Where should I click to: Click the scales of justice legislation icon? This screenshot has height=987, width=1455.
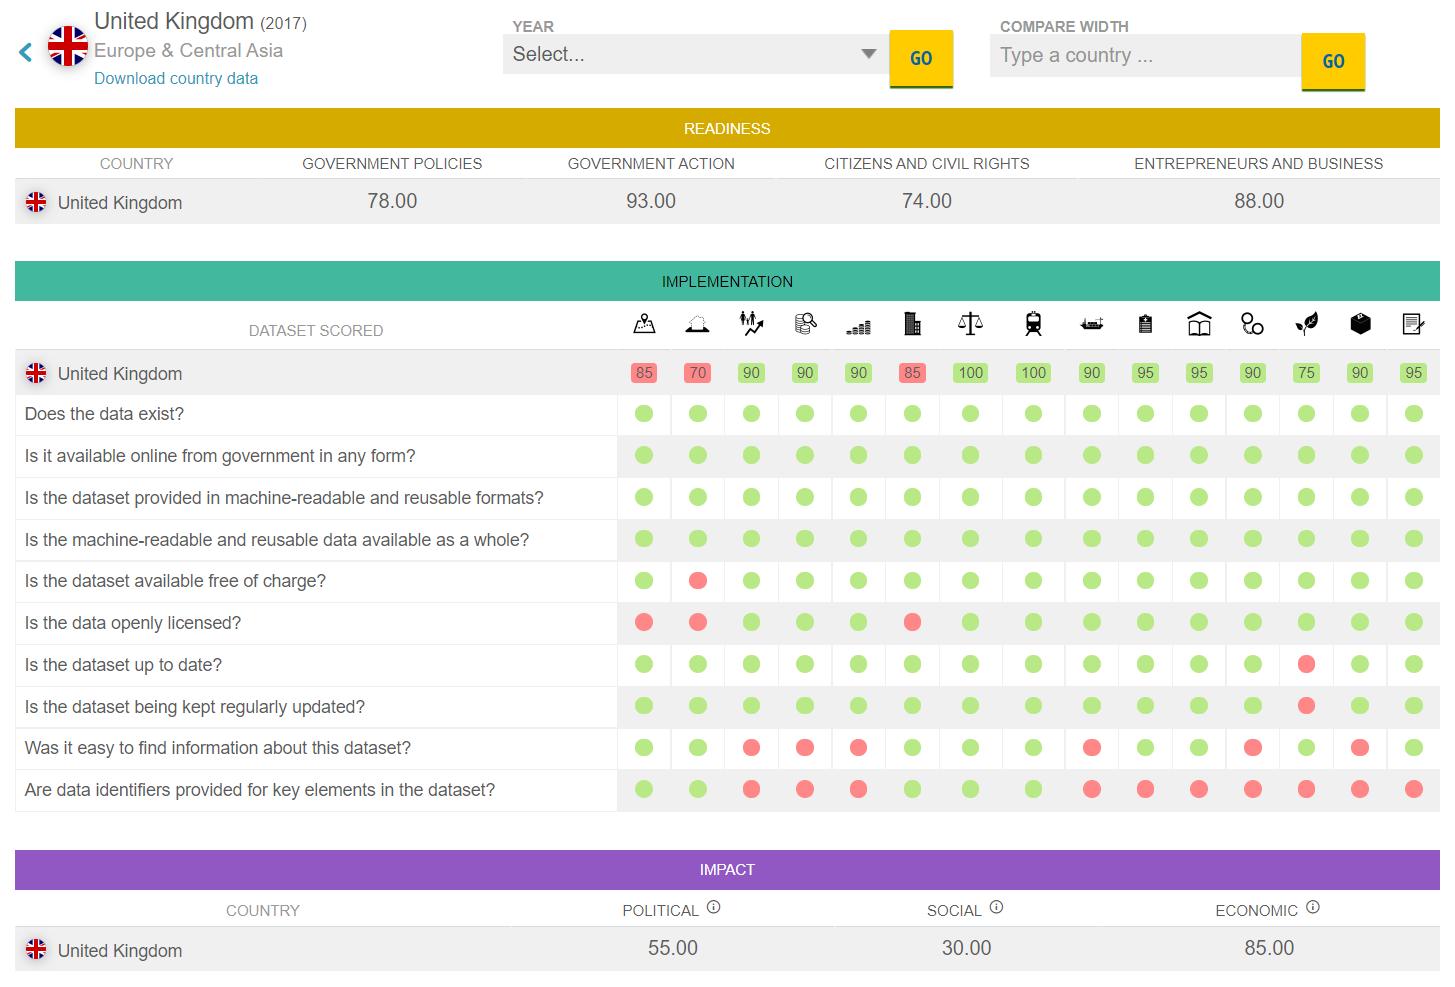tap(970, 324)
